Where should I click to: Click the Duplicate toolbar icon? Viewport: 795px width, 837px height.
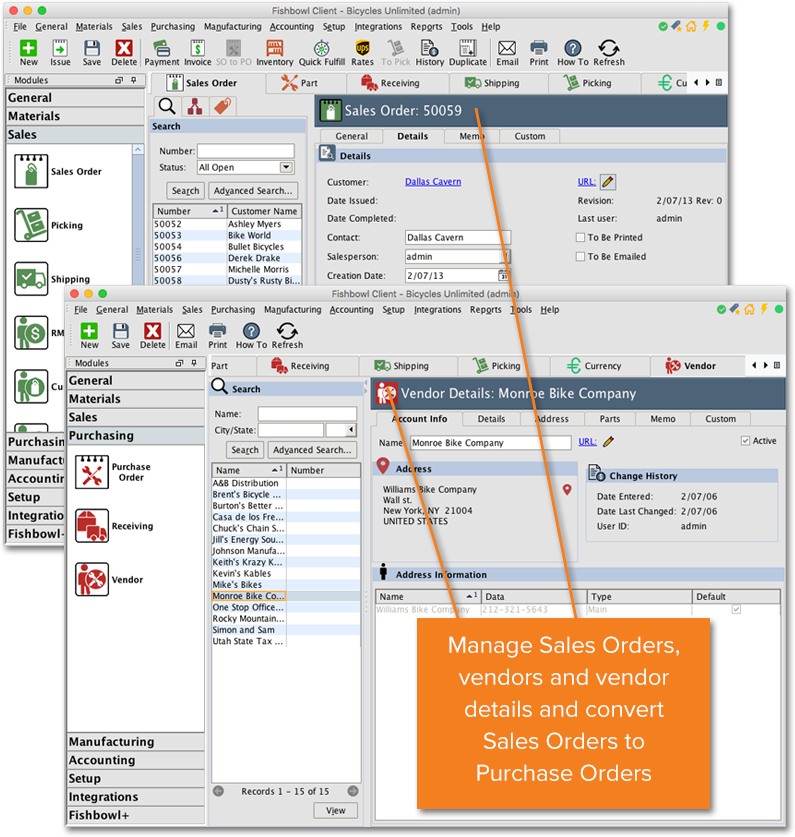pos(468,48)
